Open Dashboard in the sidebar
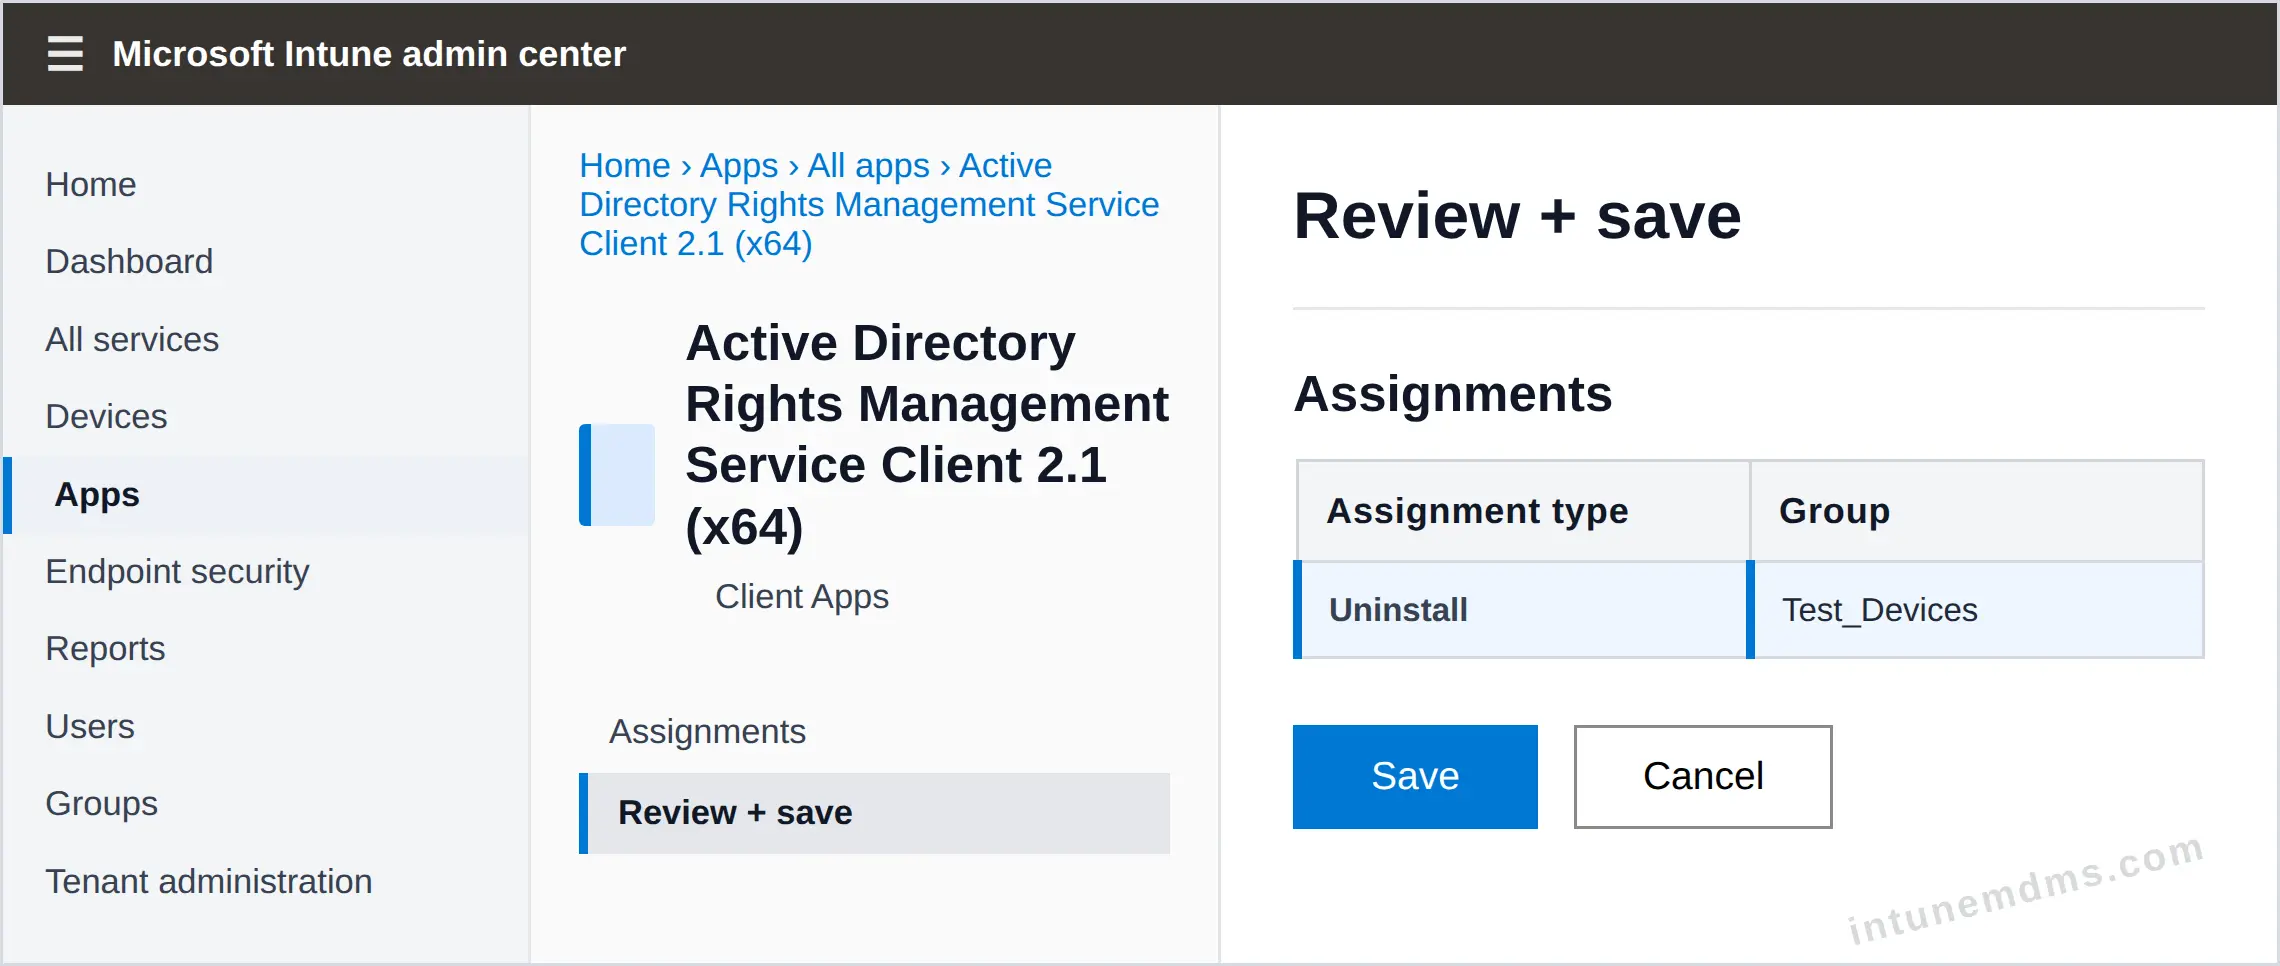 (x=129, y=262)
